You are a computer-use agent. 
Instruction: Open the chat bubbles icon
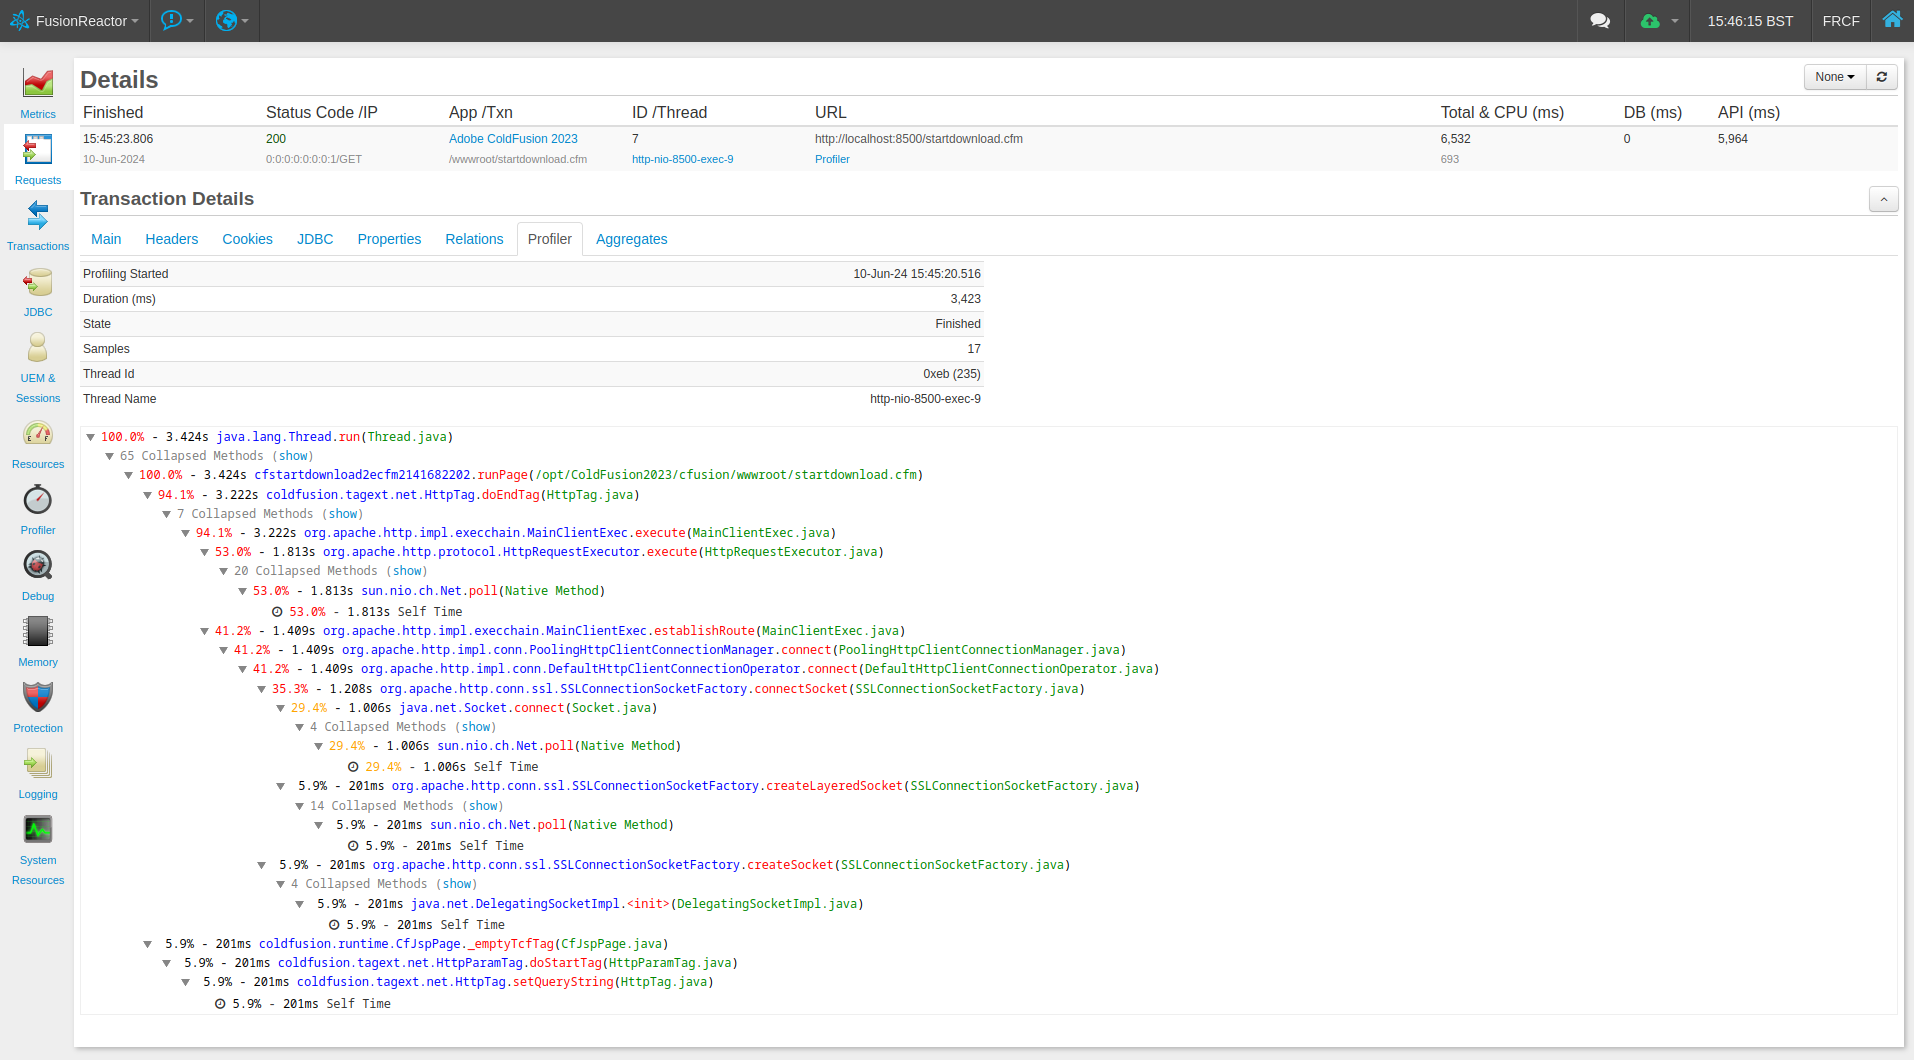point(1600,21)
